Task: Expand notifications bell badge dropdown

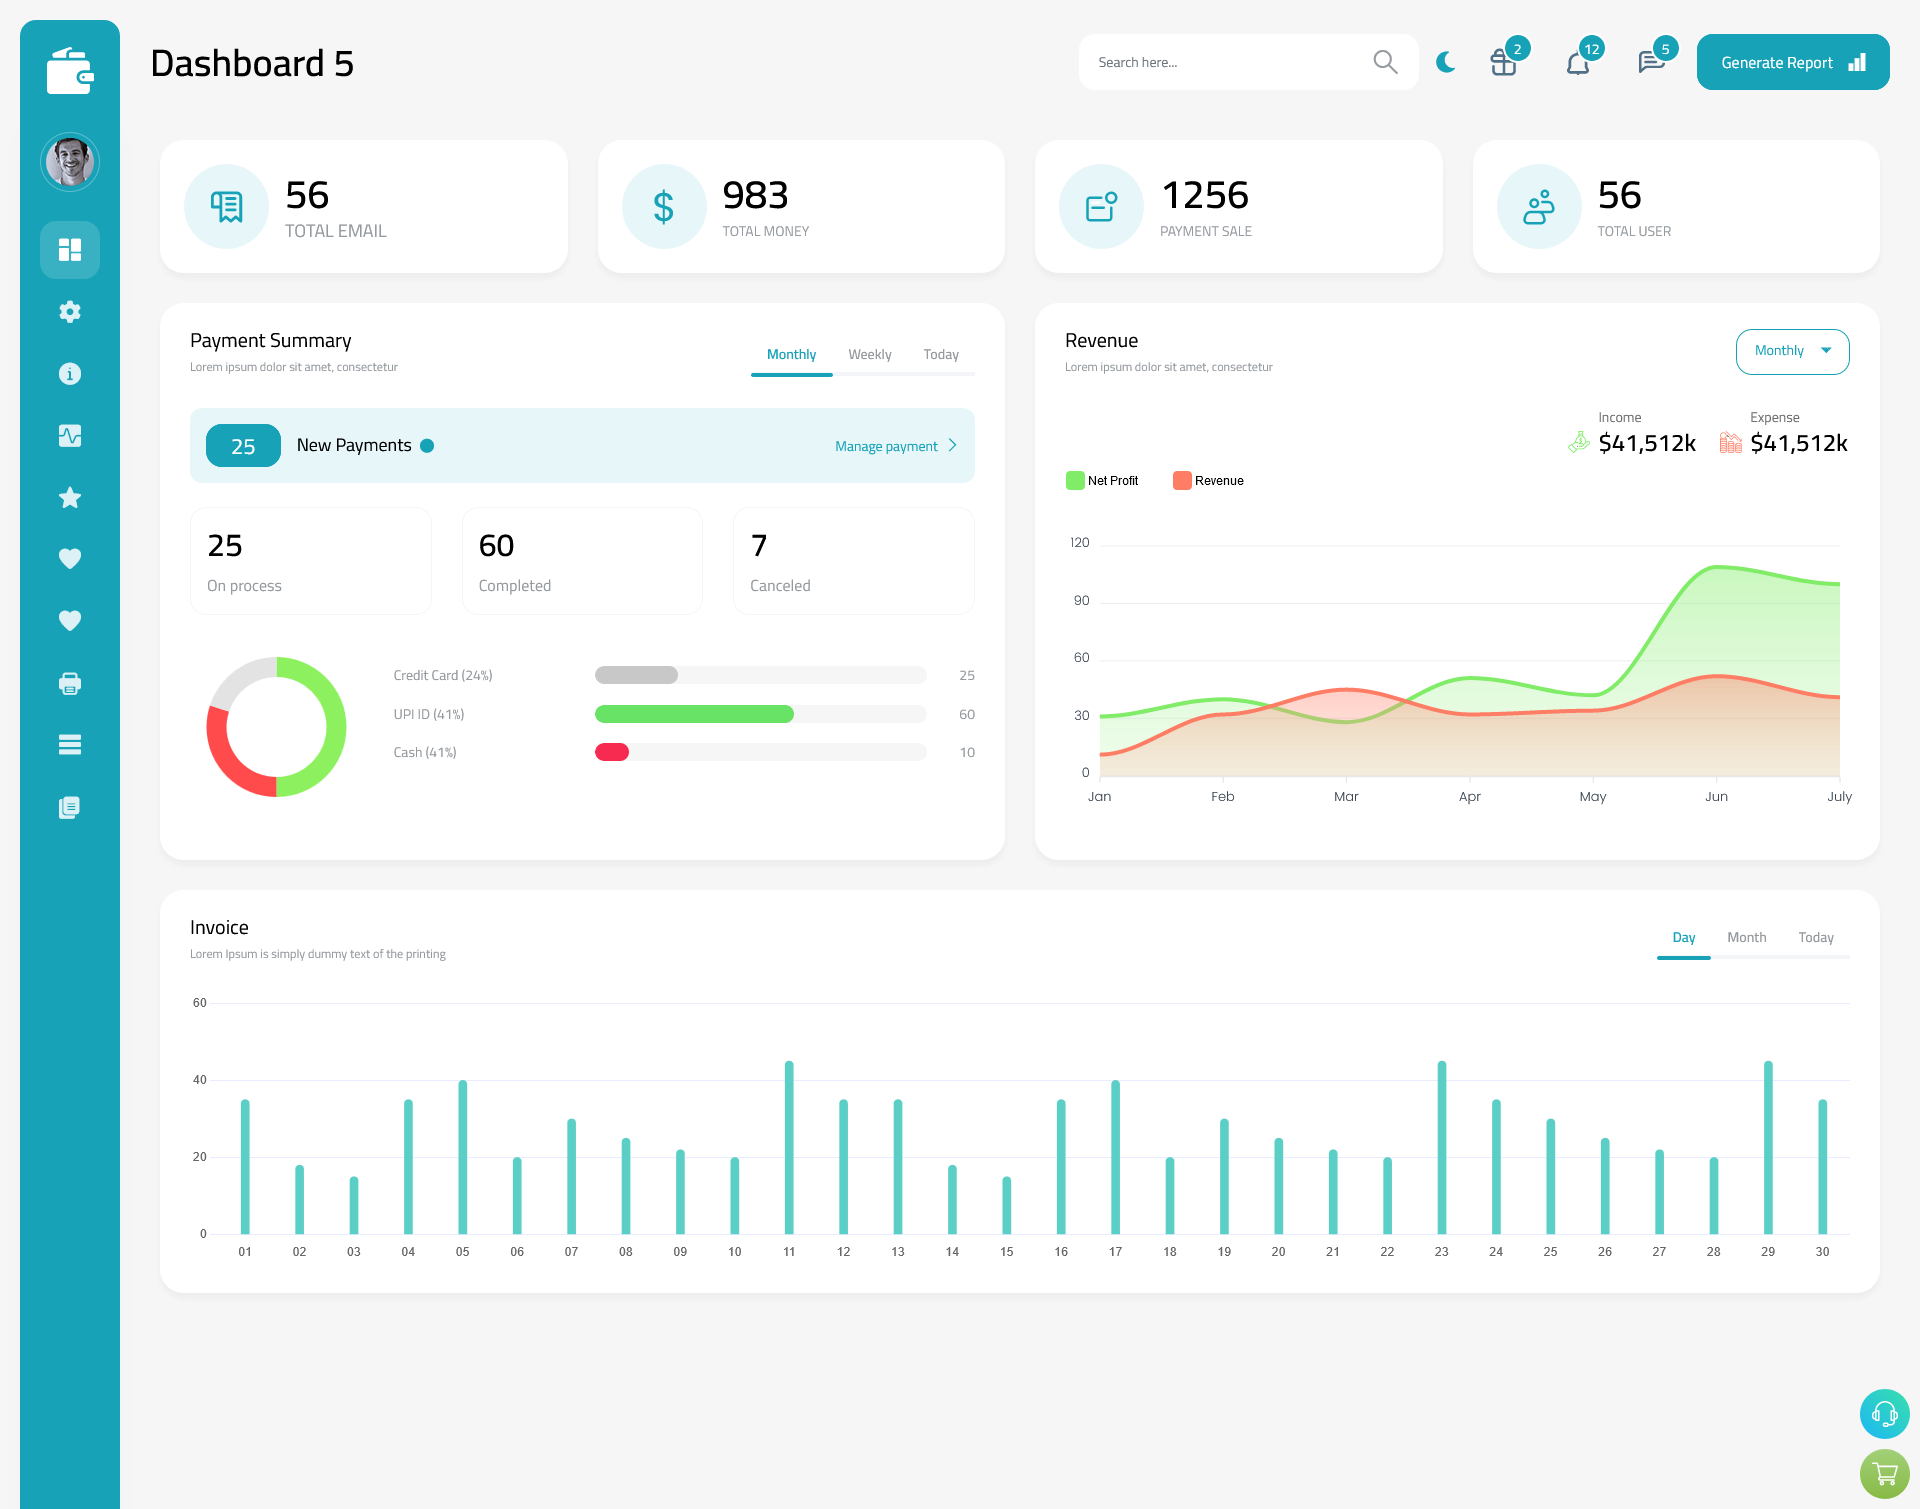Action: [x=1579, y=62]
